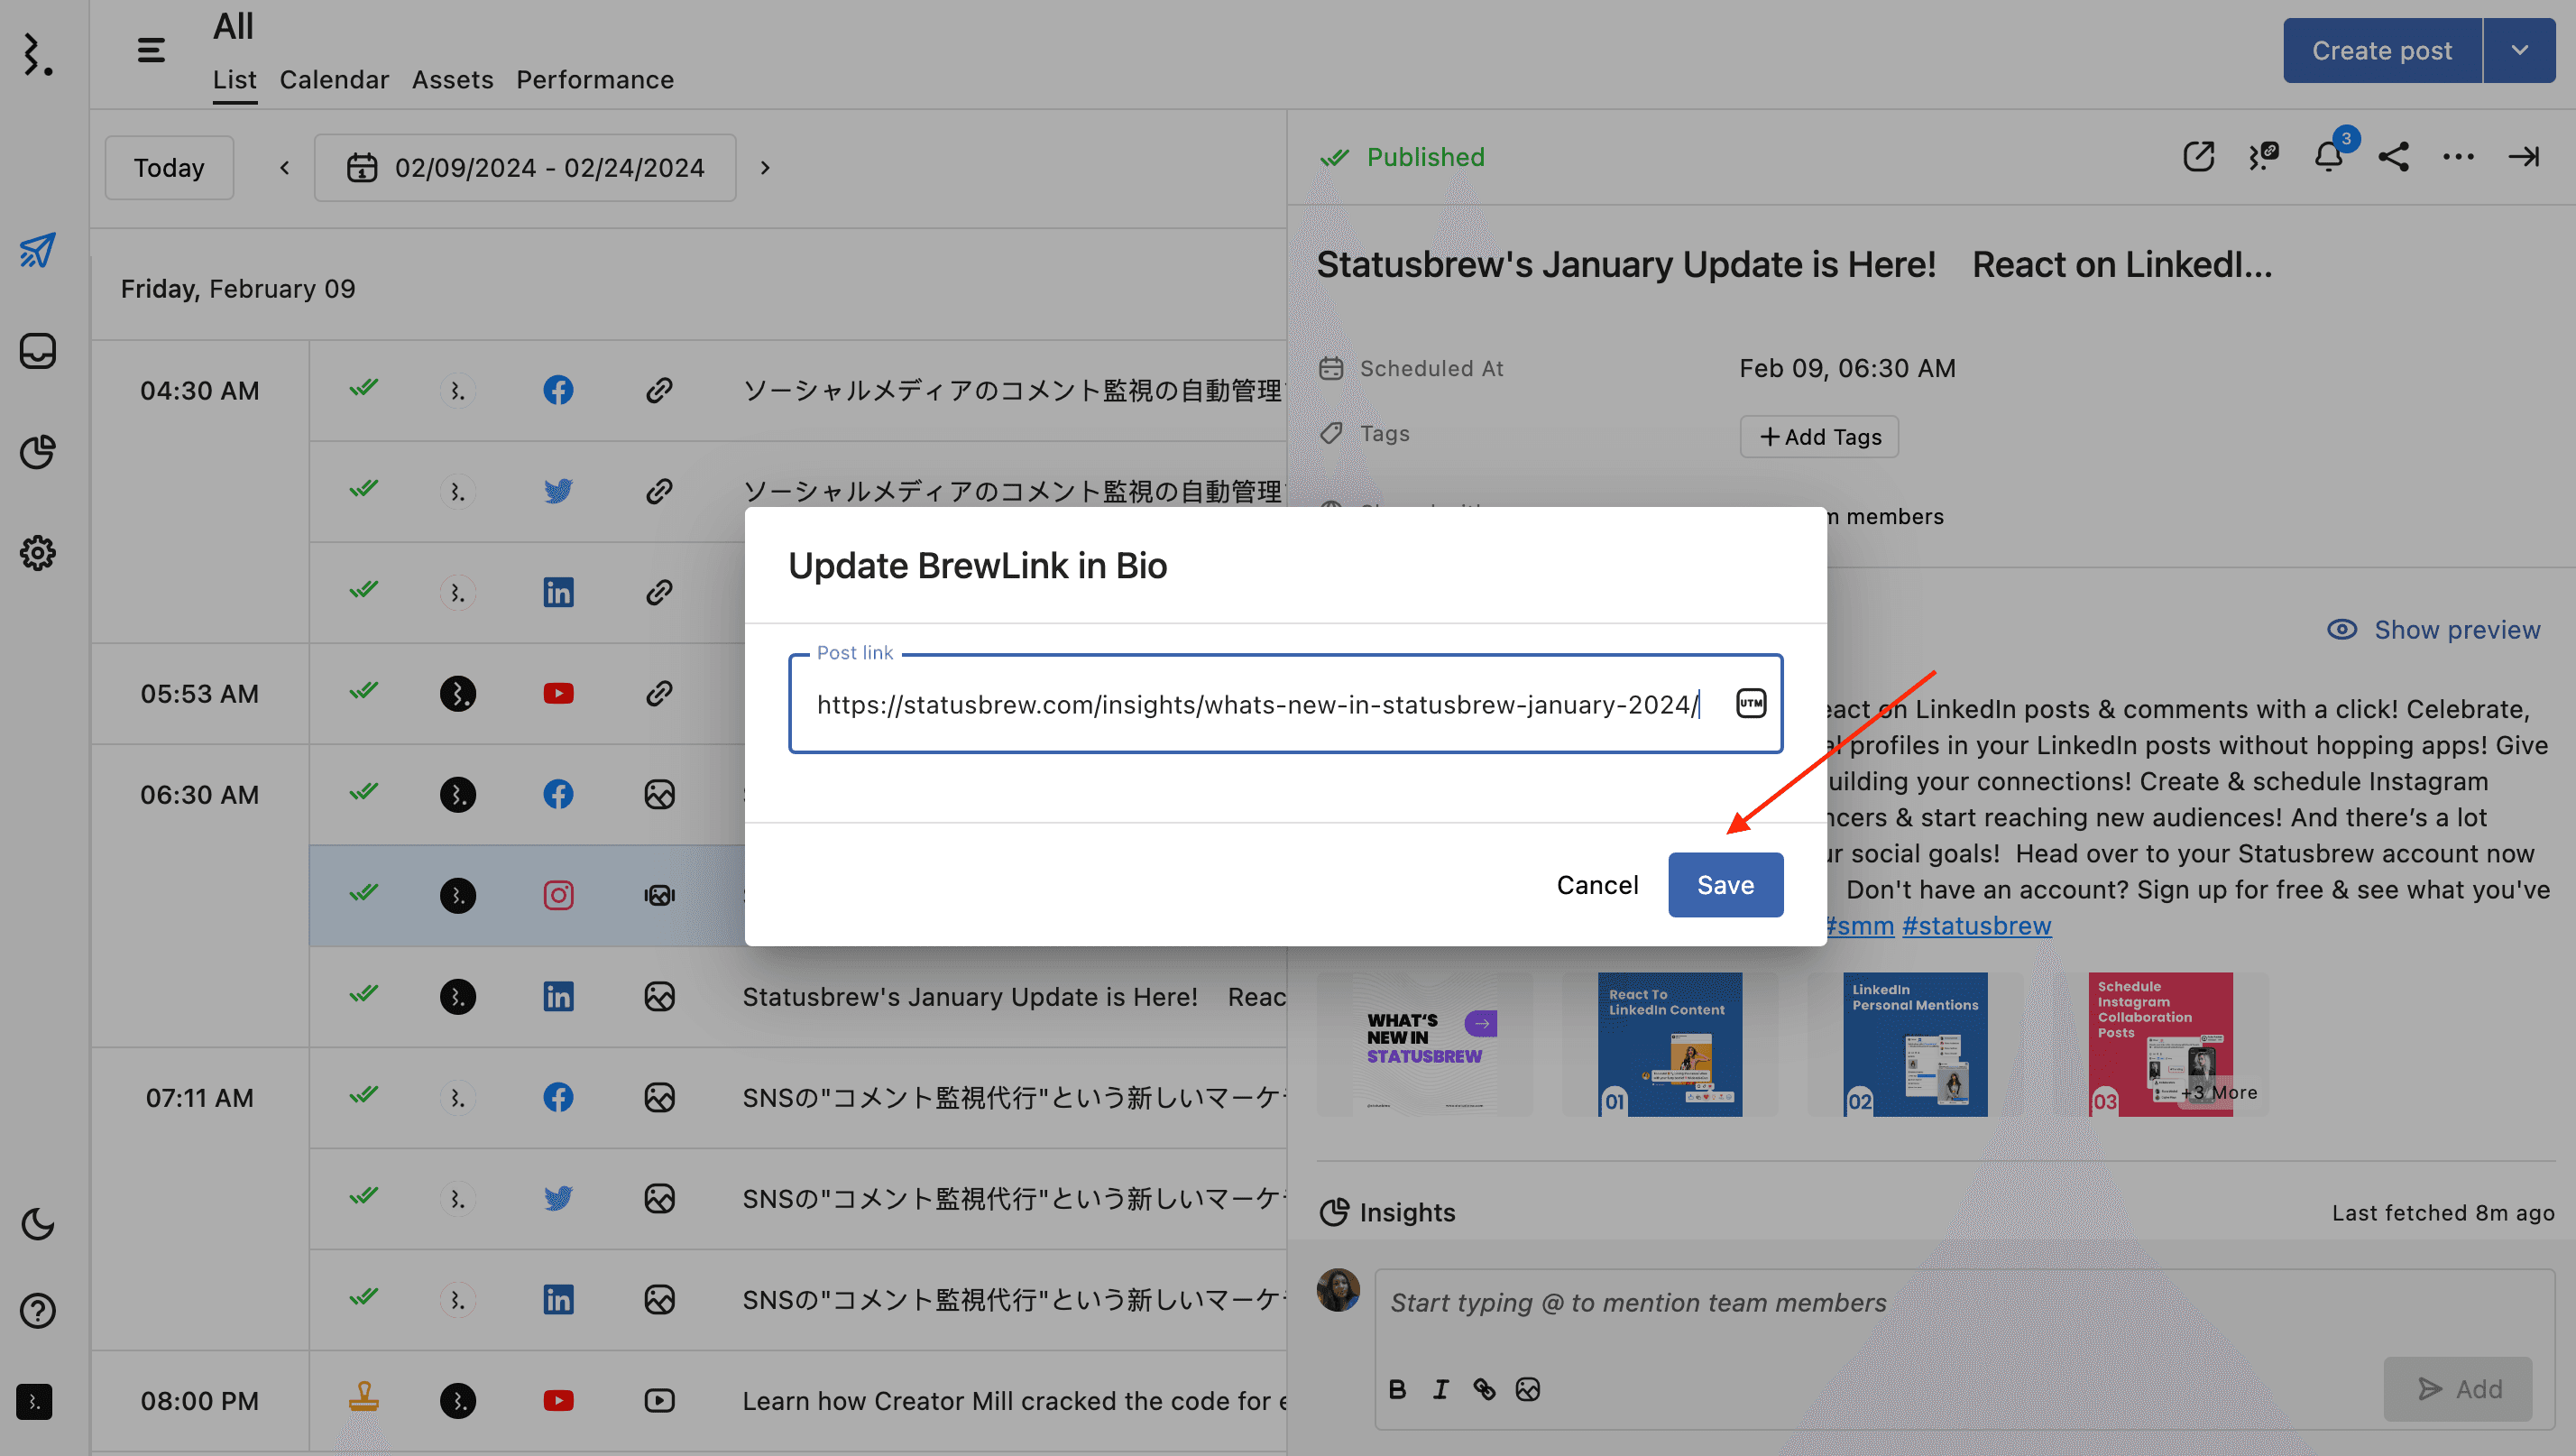Click the insert link icon in comment box
Image resolution: width=2576 pixels, height=1456 pixels.
[1484, 1389]
